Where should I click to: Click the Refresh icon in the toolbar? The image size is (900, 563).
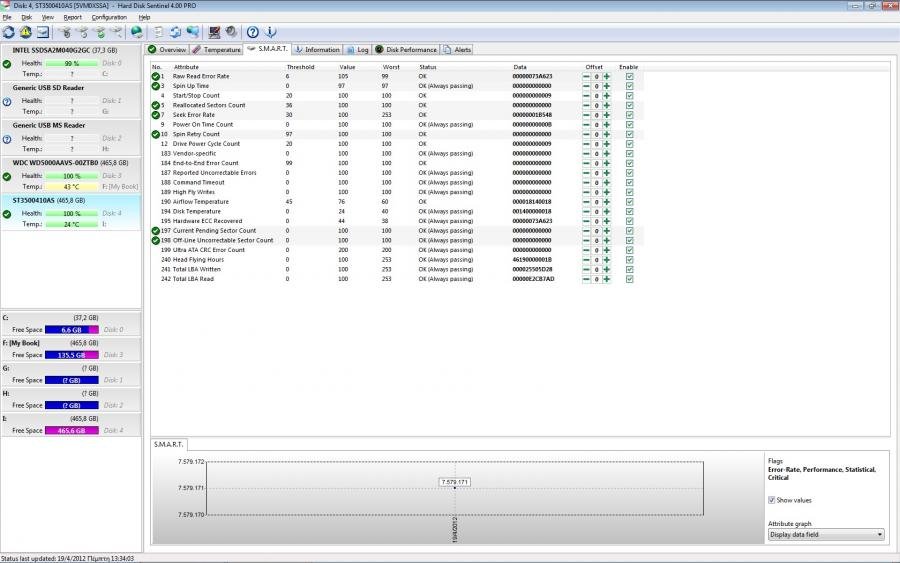(x=9, y=32)
